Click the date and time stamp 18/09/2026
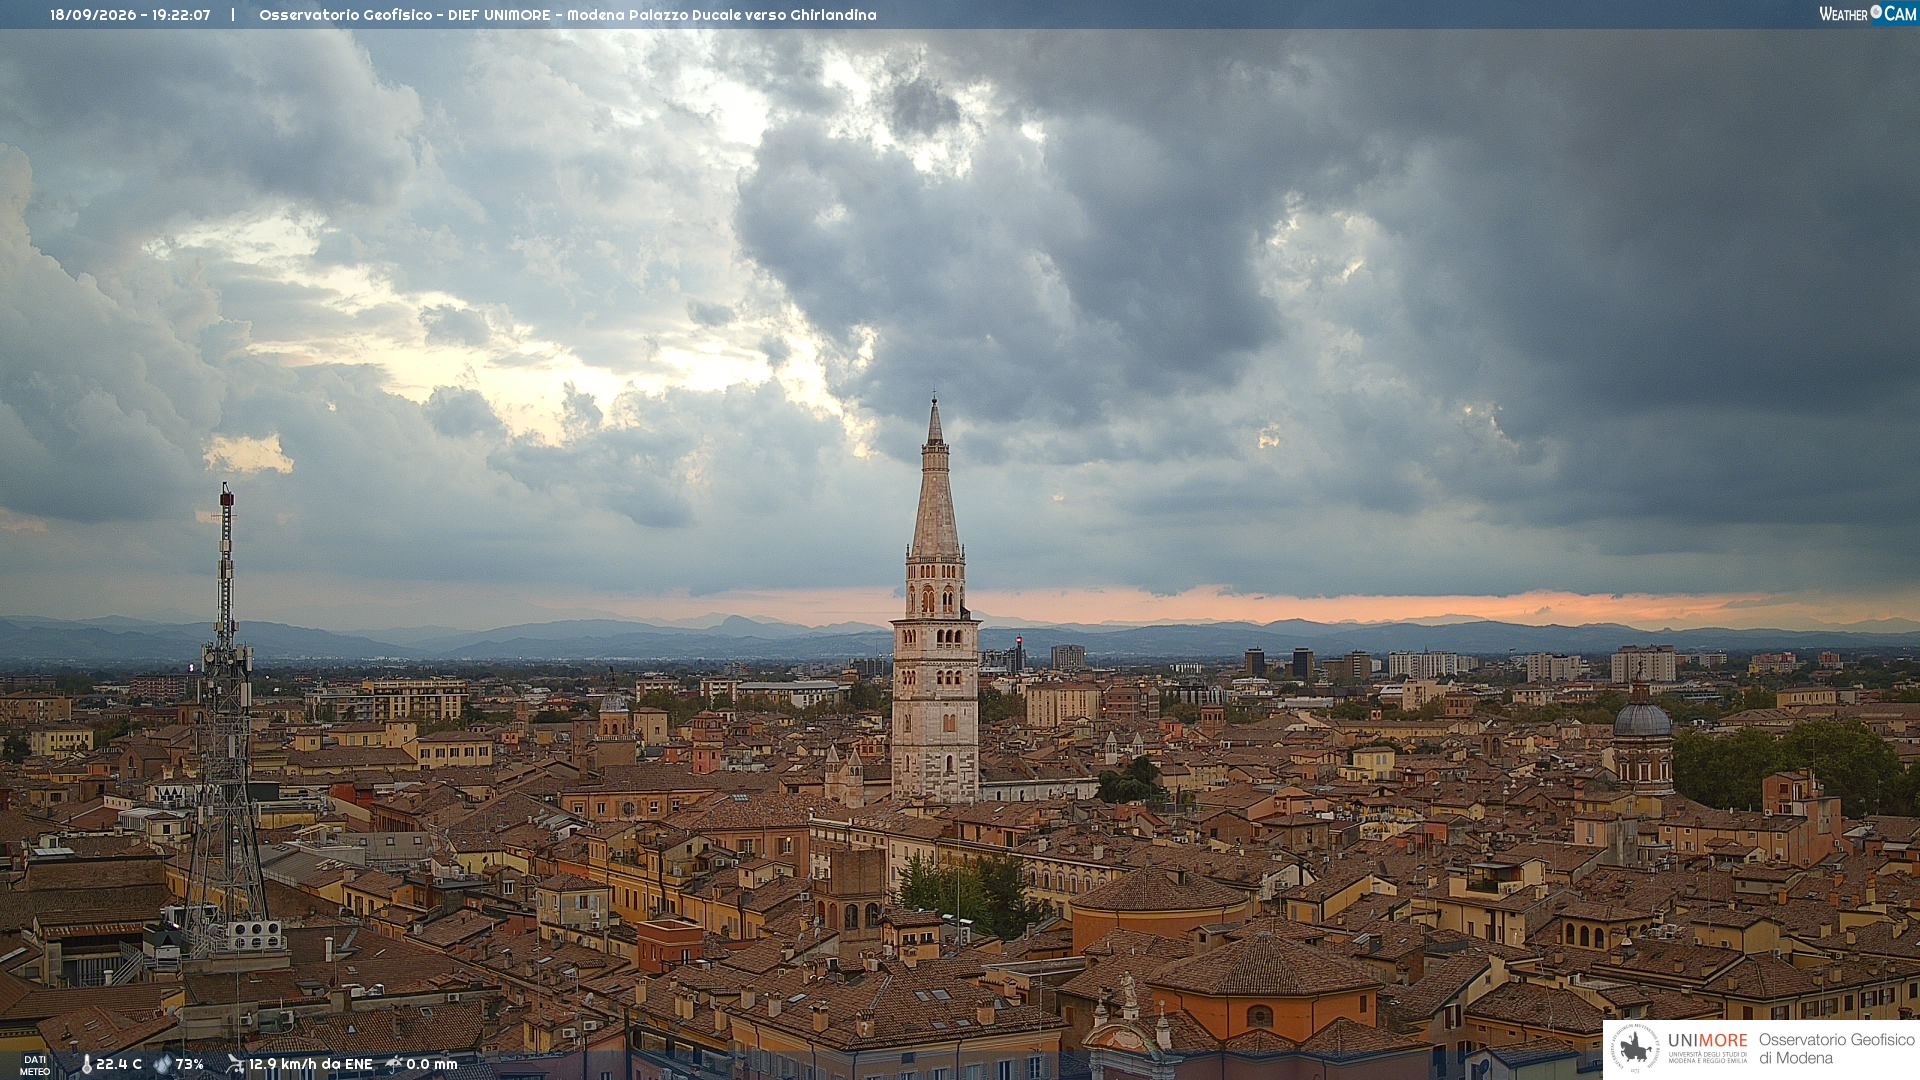 (130, 15)
